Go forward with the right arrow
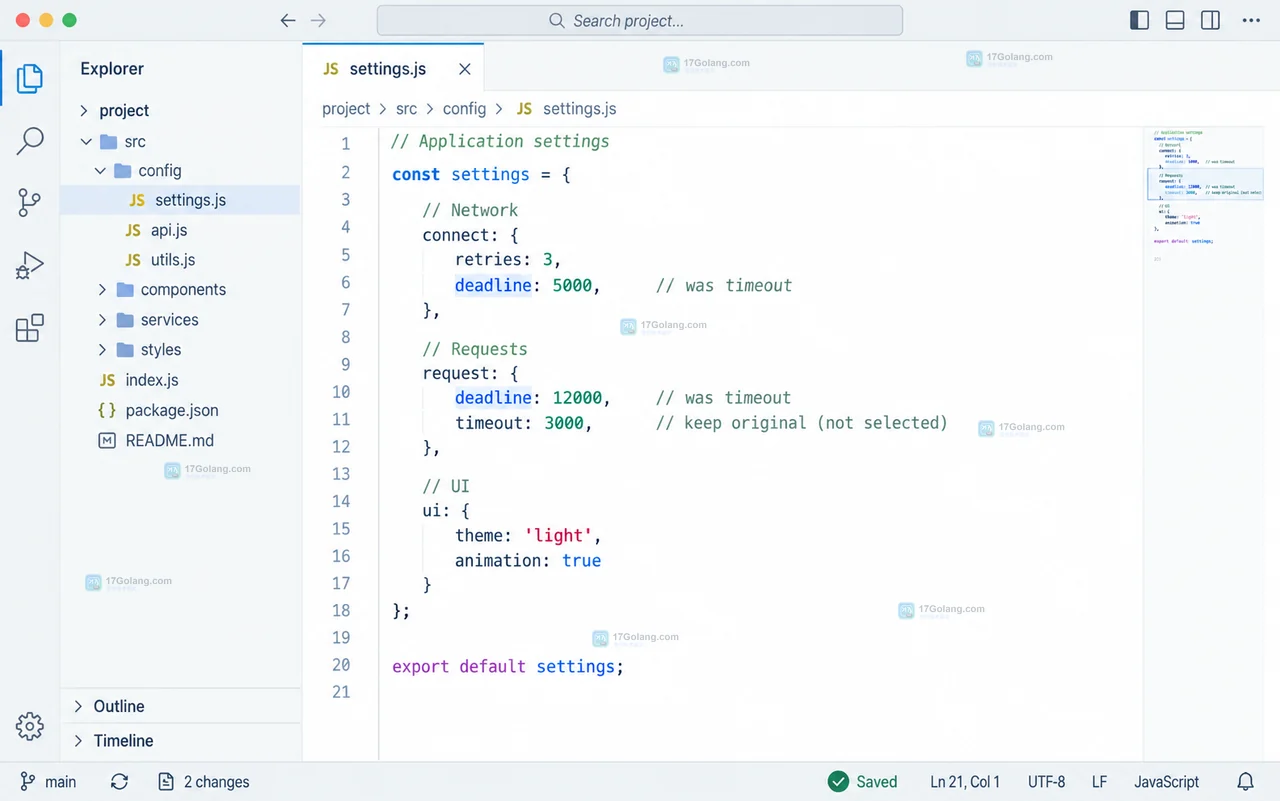 [x=318, y=20]
